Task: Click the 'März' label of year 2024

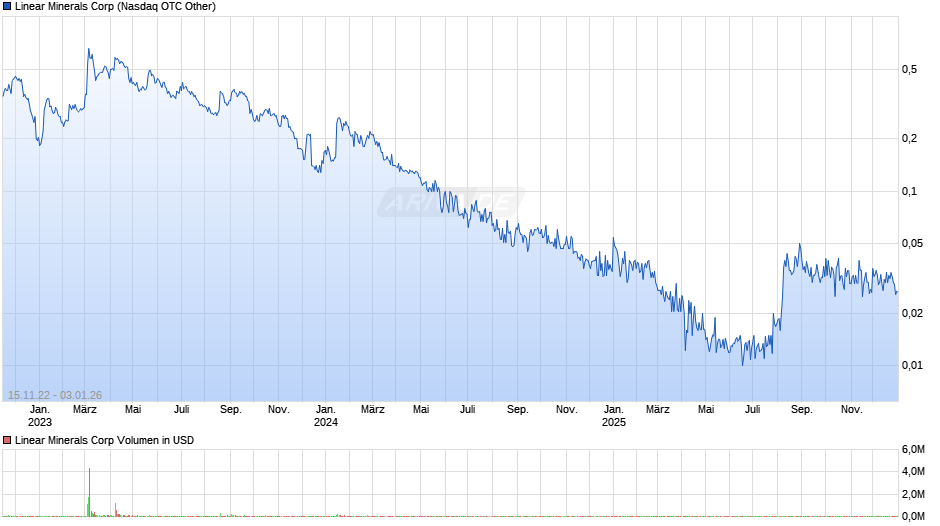Action: 372,410
